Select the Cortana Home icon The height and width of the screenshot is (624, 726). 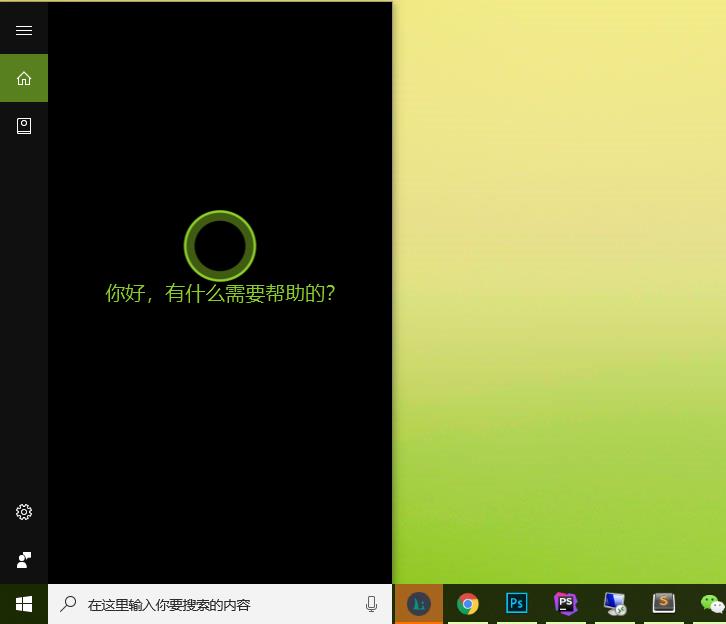pos(24,78)
